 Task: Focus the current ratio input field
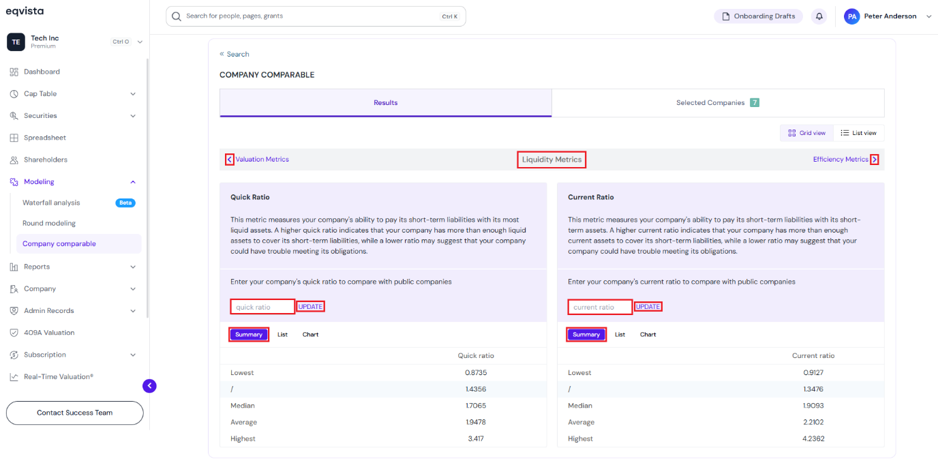pos(600,307)
